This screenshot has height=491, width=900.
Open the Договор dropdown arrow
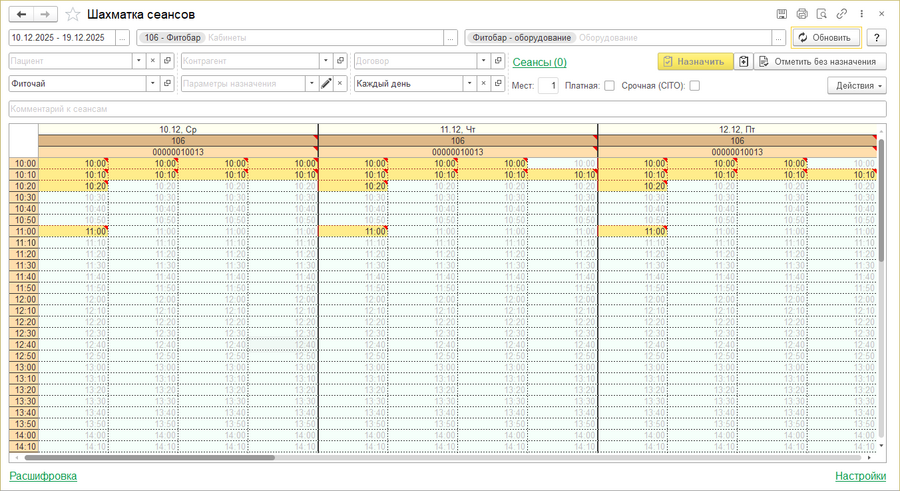(x=484, y=61)
